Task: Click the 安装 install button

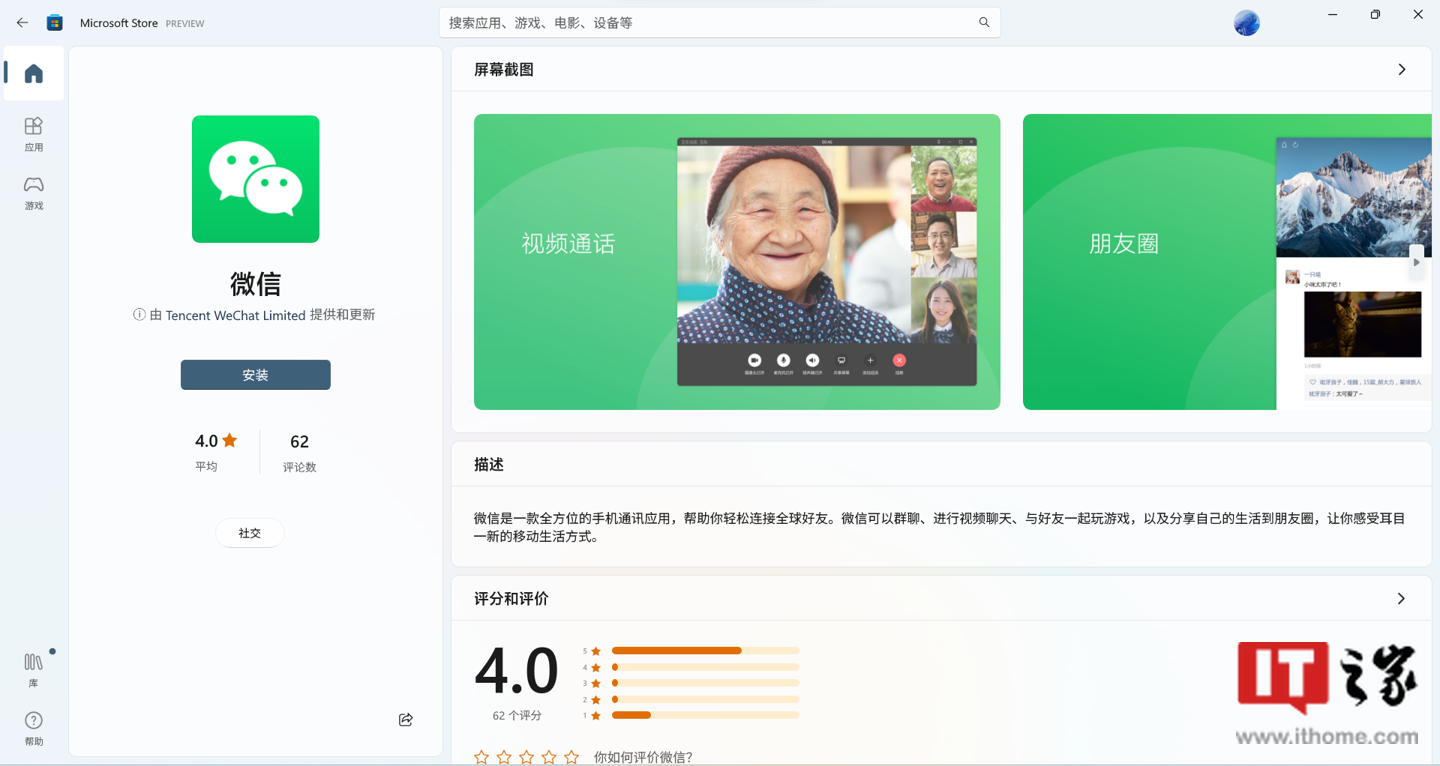Action: [x=256, y=375]
